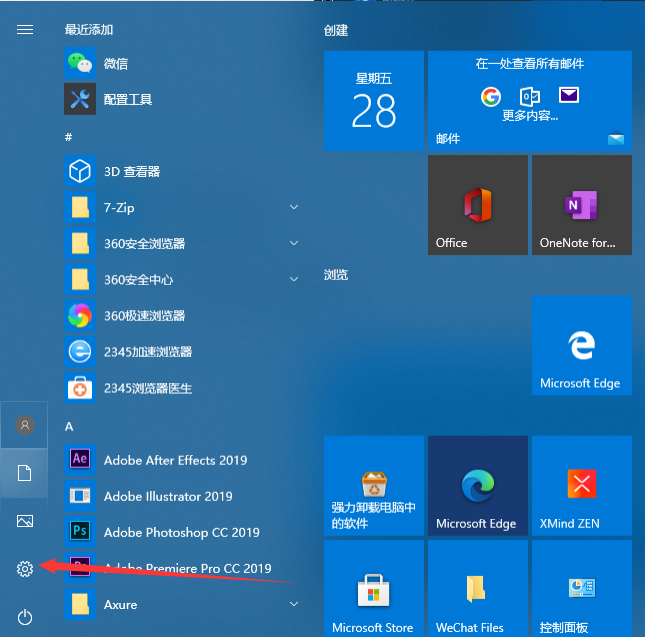
Task: Launch WeChat (微信) from recently added
Action: click(x=115, y=64)
